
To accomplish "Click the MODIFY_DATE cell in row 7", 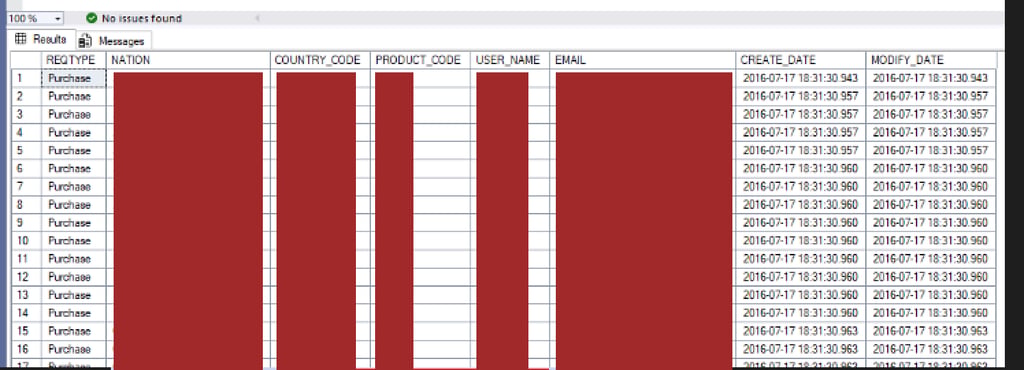I will (x=931, y=187).
